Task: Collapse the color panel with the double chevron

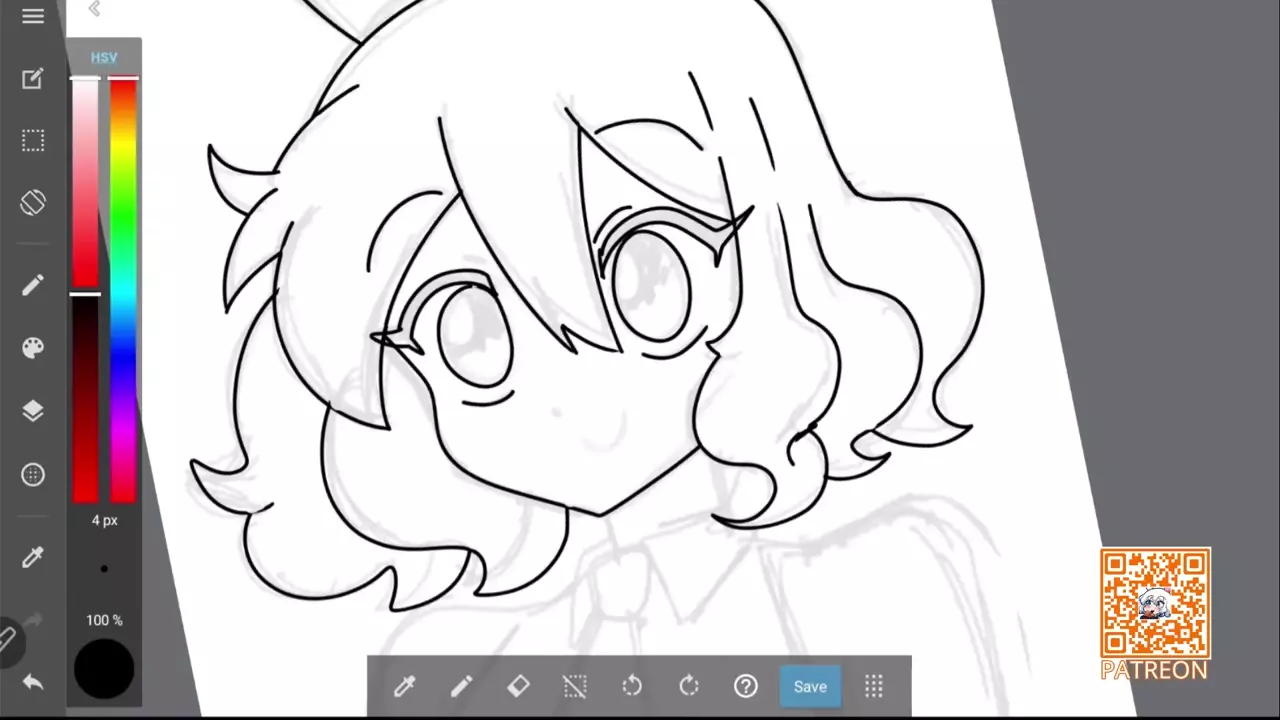Action: tap(94, 9)
